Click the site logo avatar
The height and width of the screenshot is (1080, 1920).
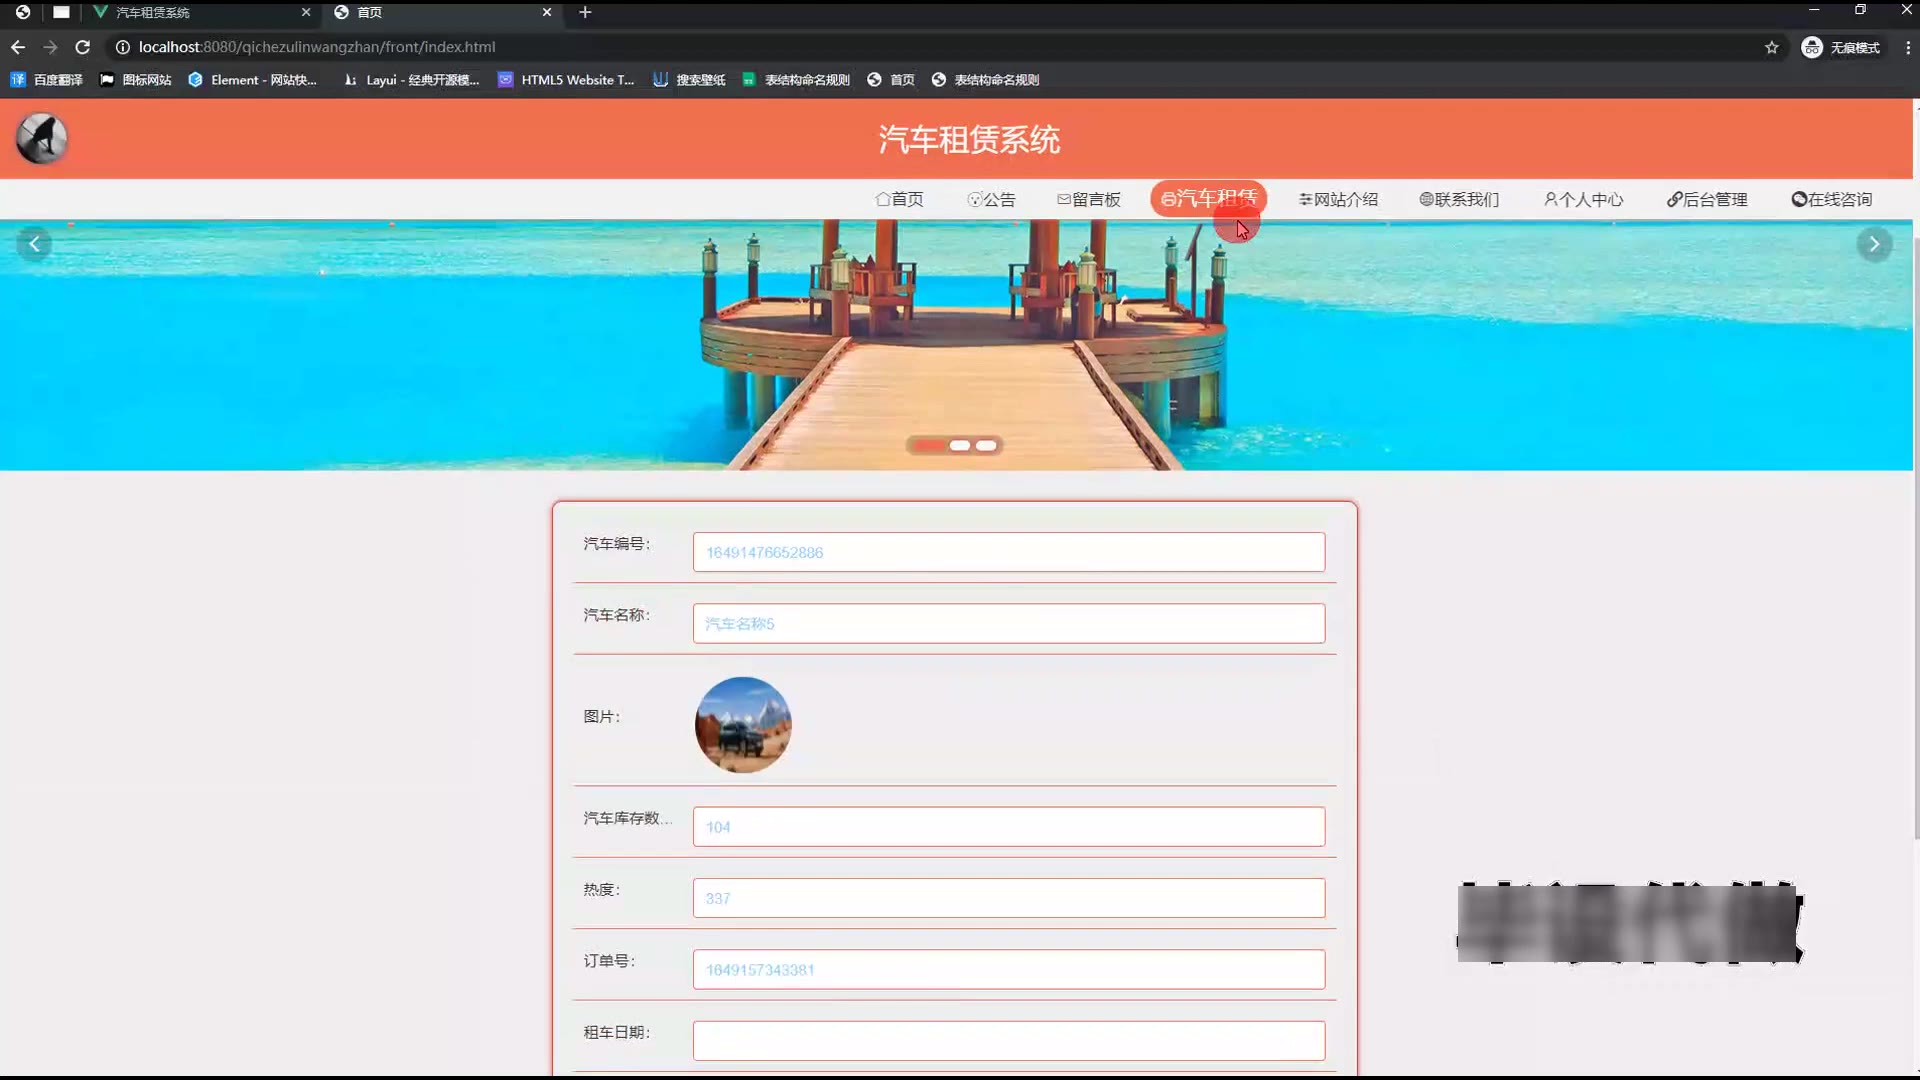41,139
